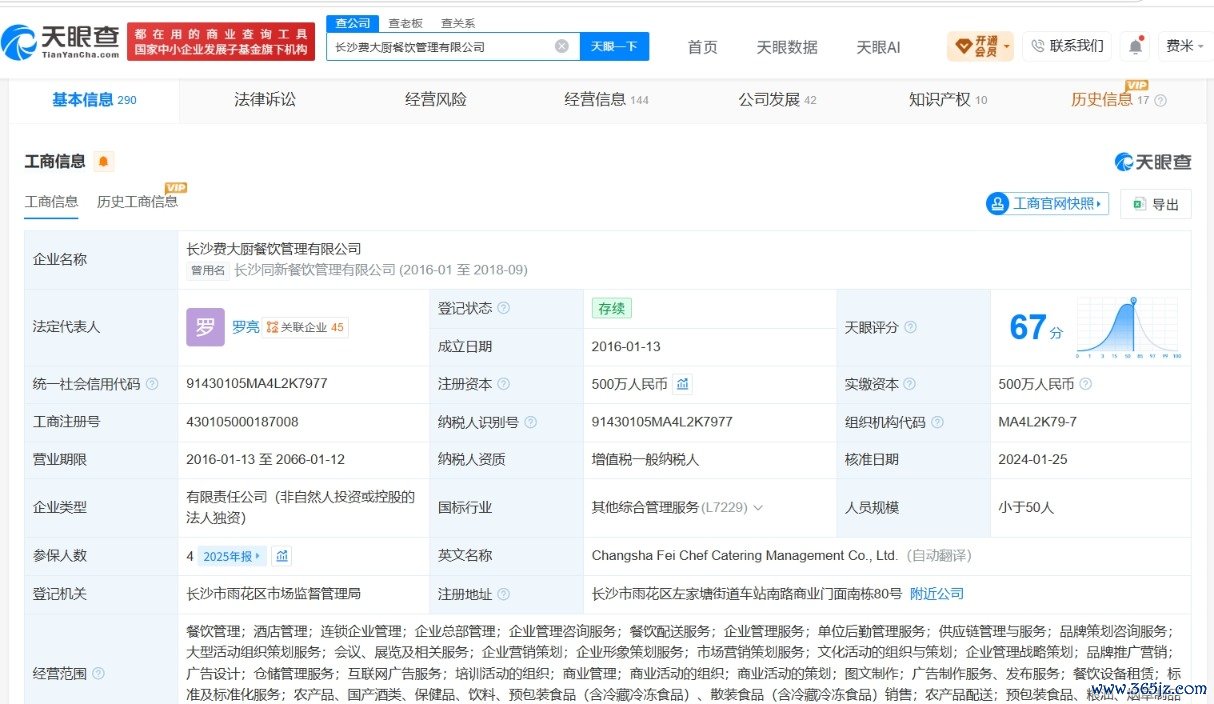Open the 关联企业 45 tag

[305, 327]
